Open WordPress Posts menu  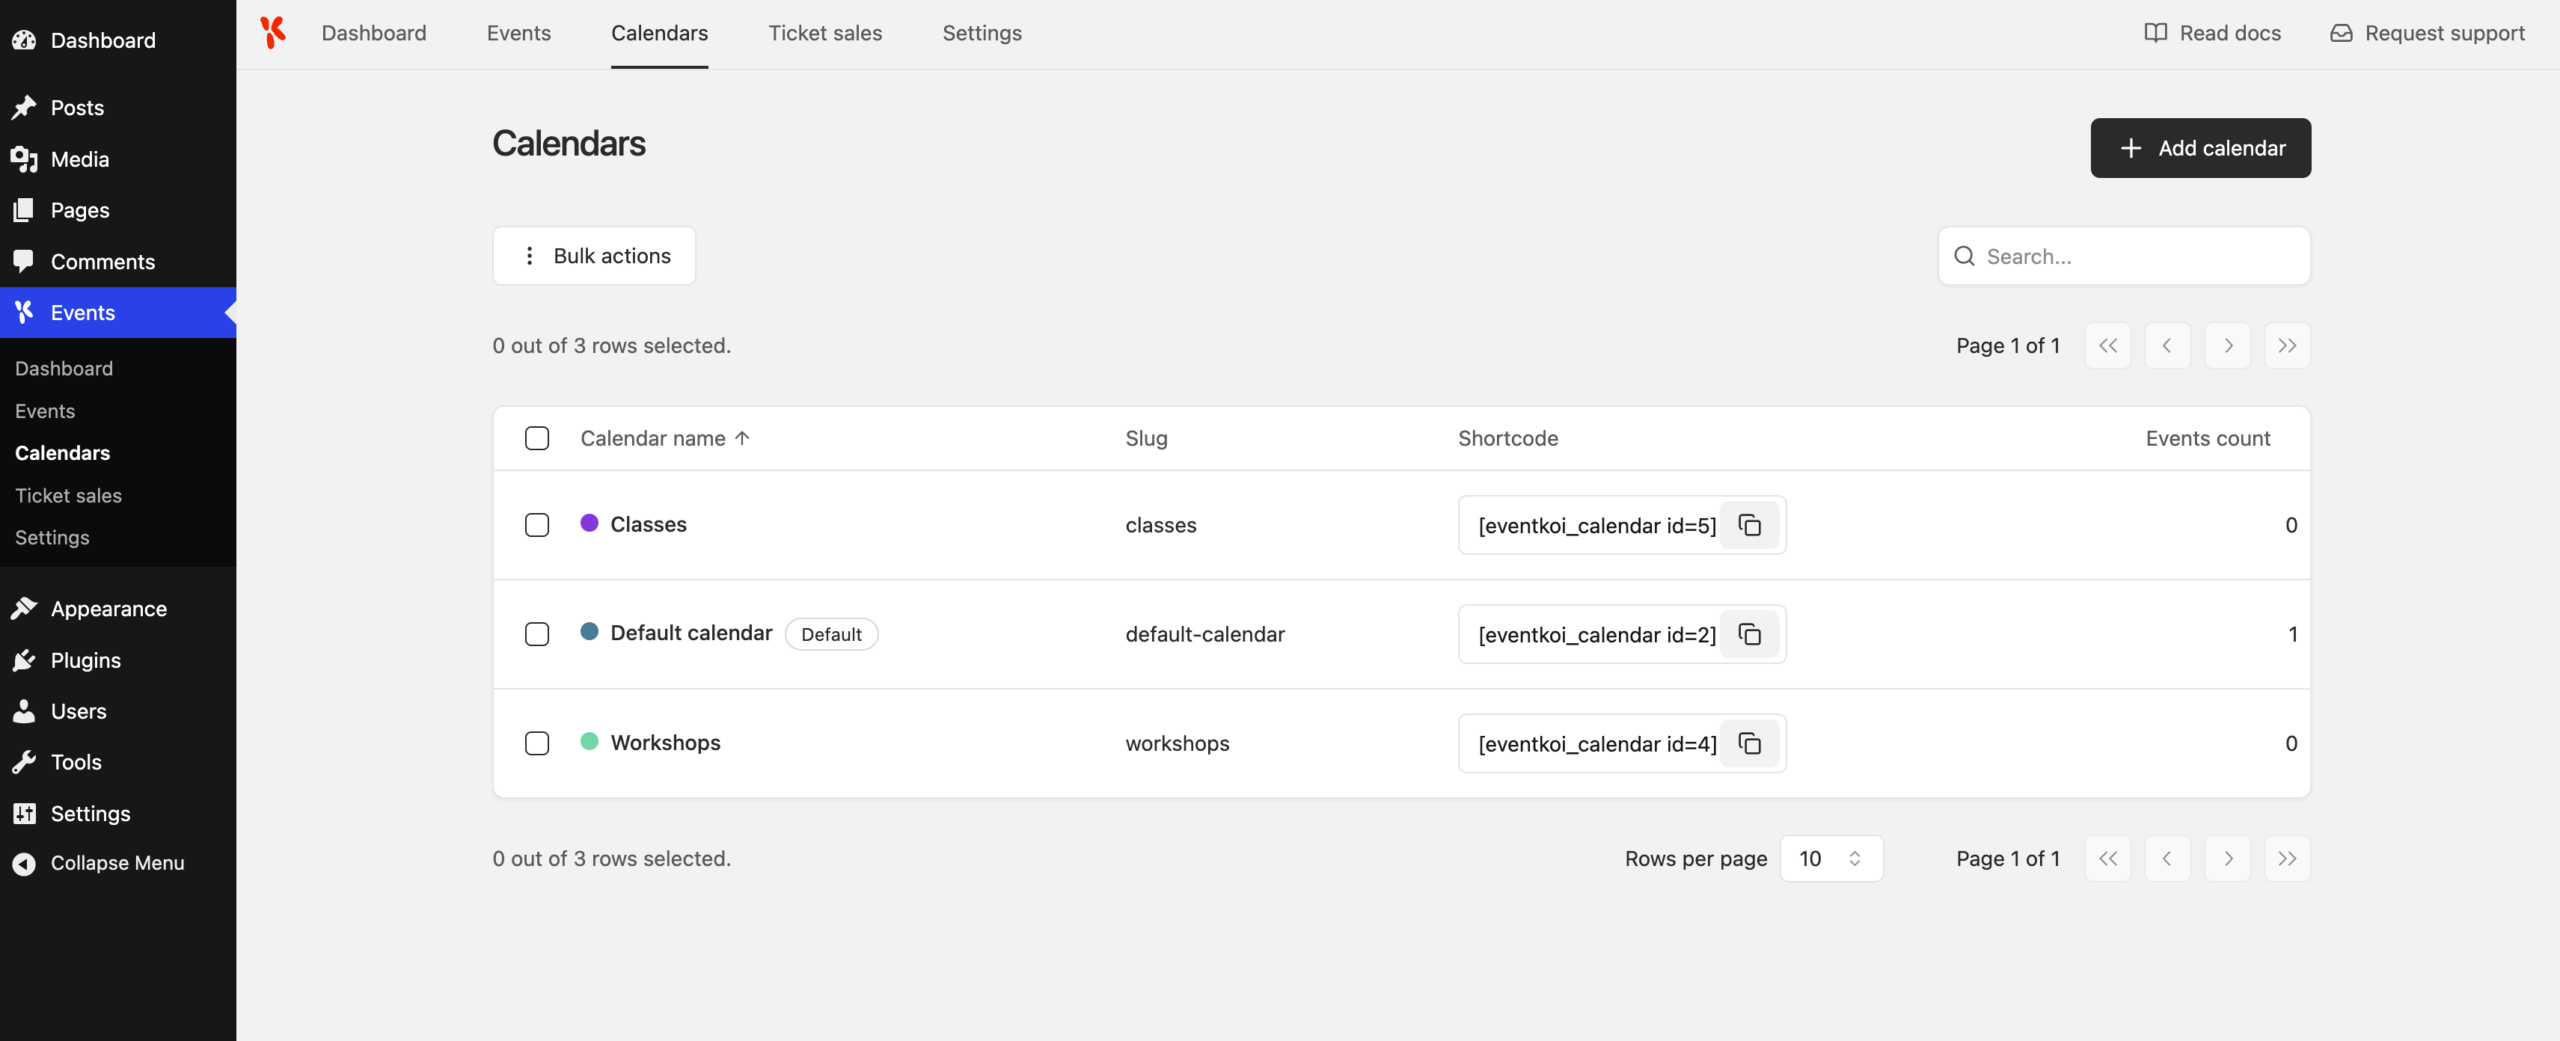click(118, 107)
